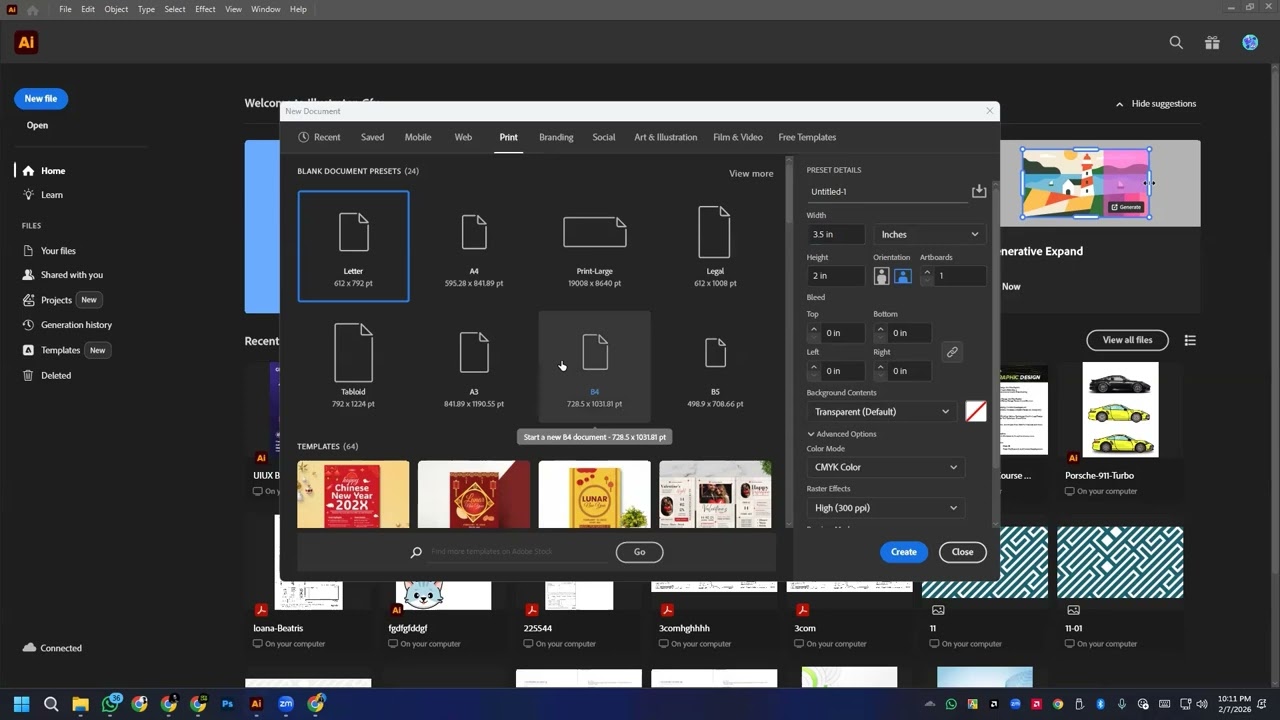The image size is (1280, 720).
Task: Click the Adobe Stock search magnifier icon
Action: coord(416,552)
